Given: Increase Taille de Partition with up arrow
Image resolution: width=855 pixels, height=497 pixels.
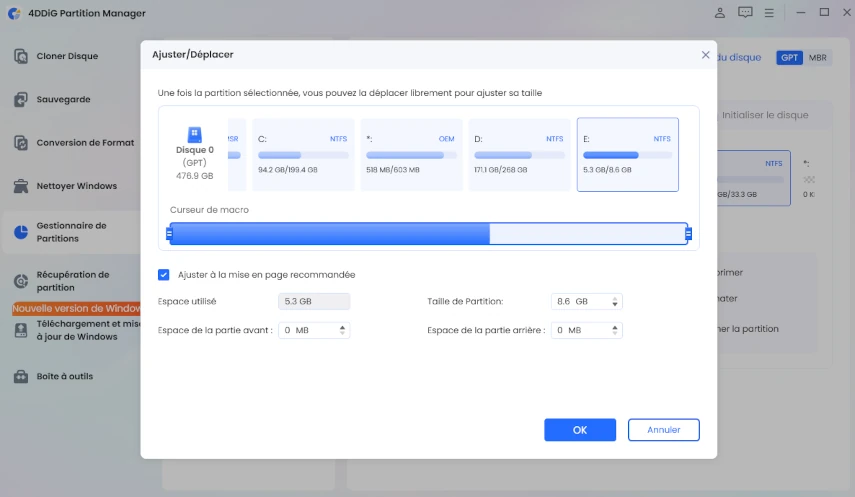Looking at the screenshot, I should (615, 299).
